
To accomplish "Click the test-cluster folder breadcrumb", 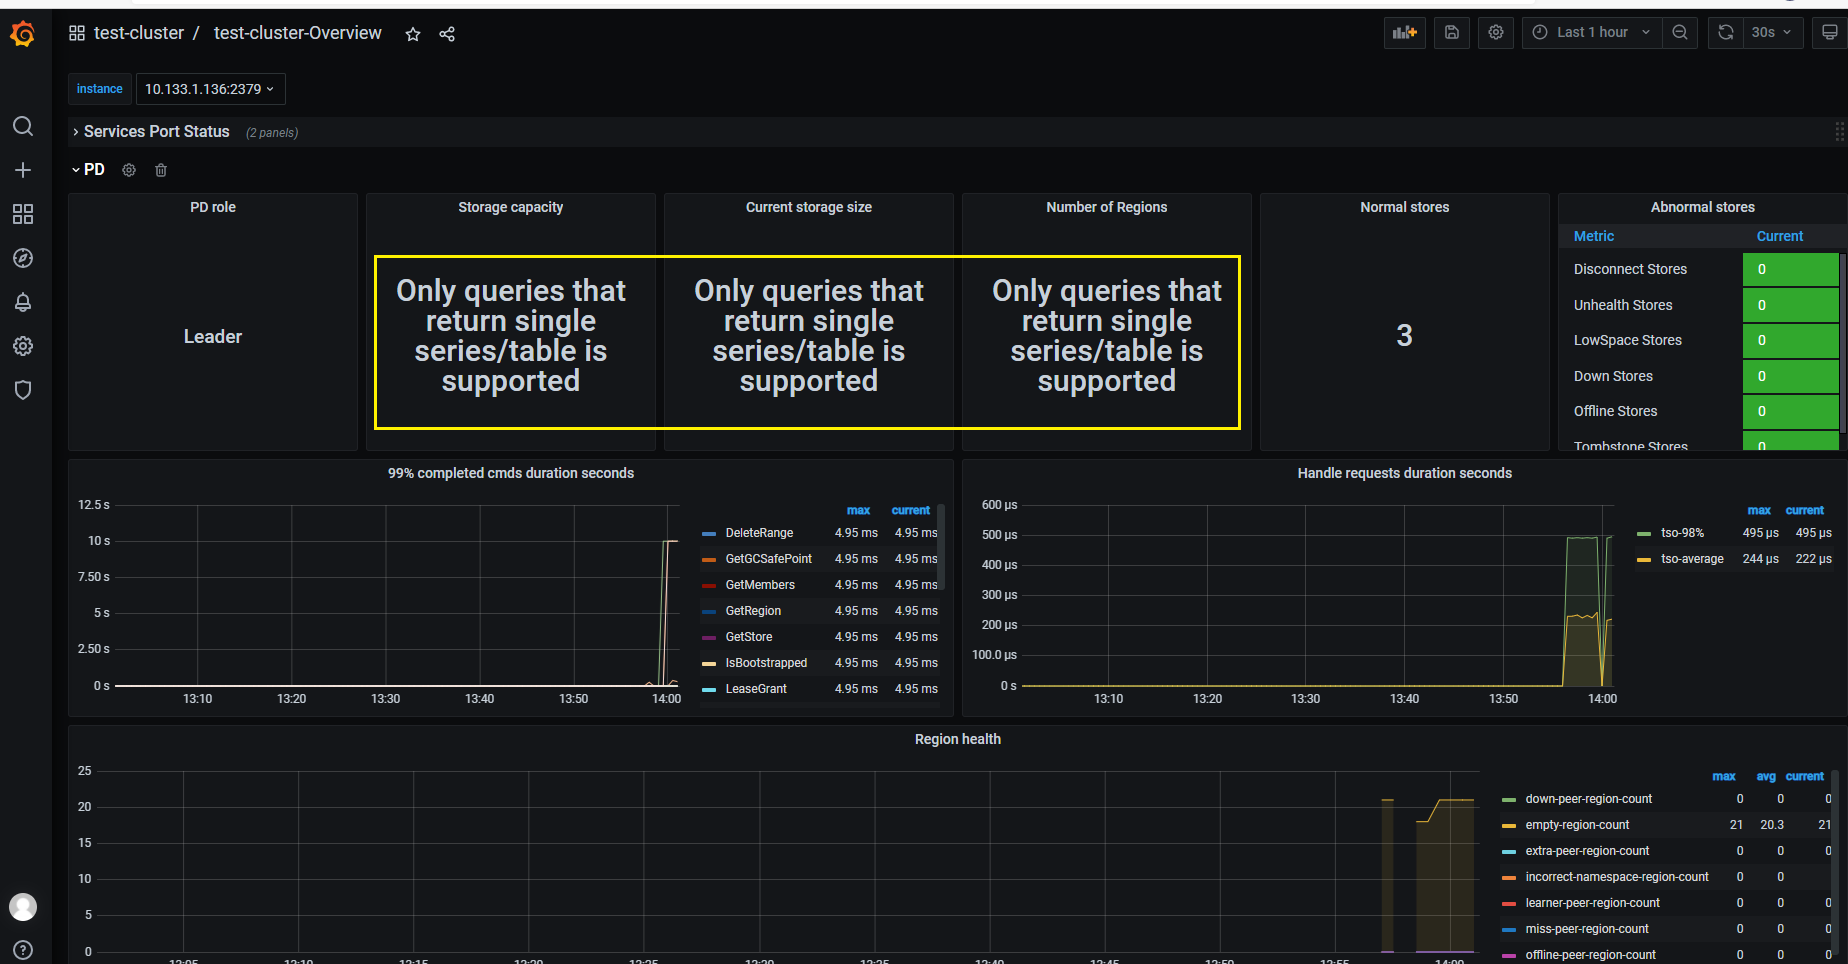I will (x=139, y=33).
